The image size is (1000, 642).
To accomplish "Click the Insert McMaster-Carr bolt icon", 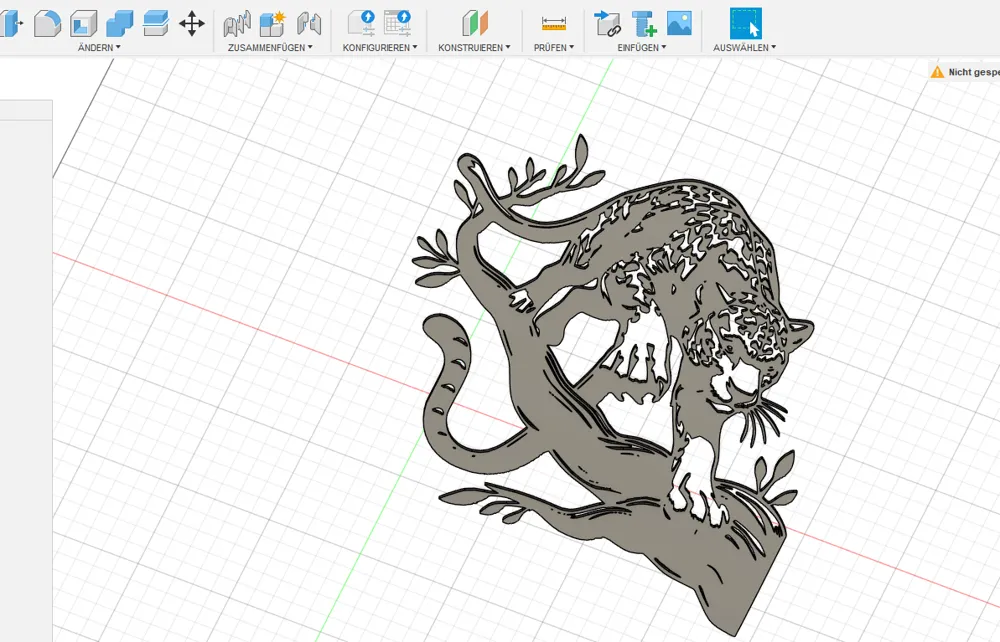I will click(x=644, y=24).
